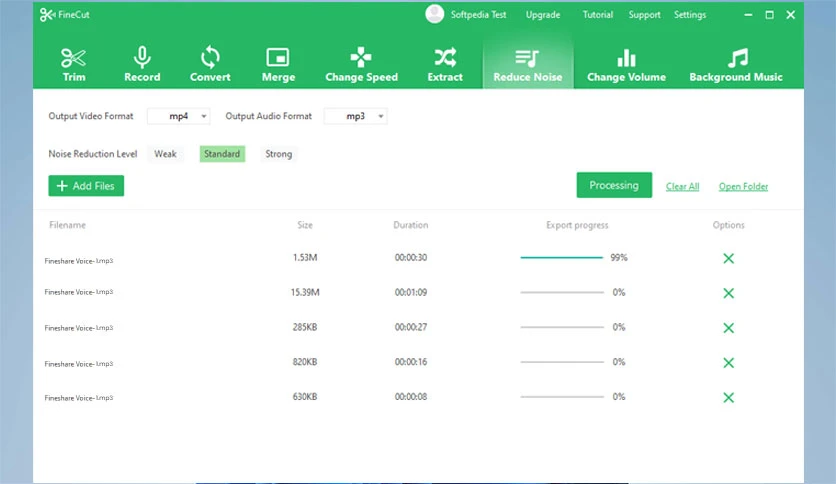
Task: Click the Duration column header
Action: (x=411, y=225)
